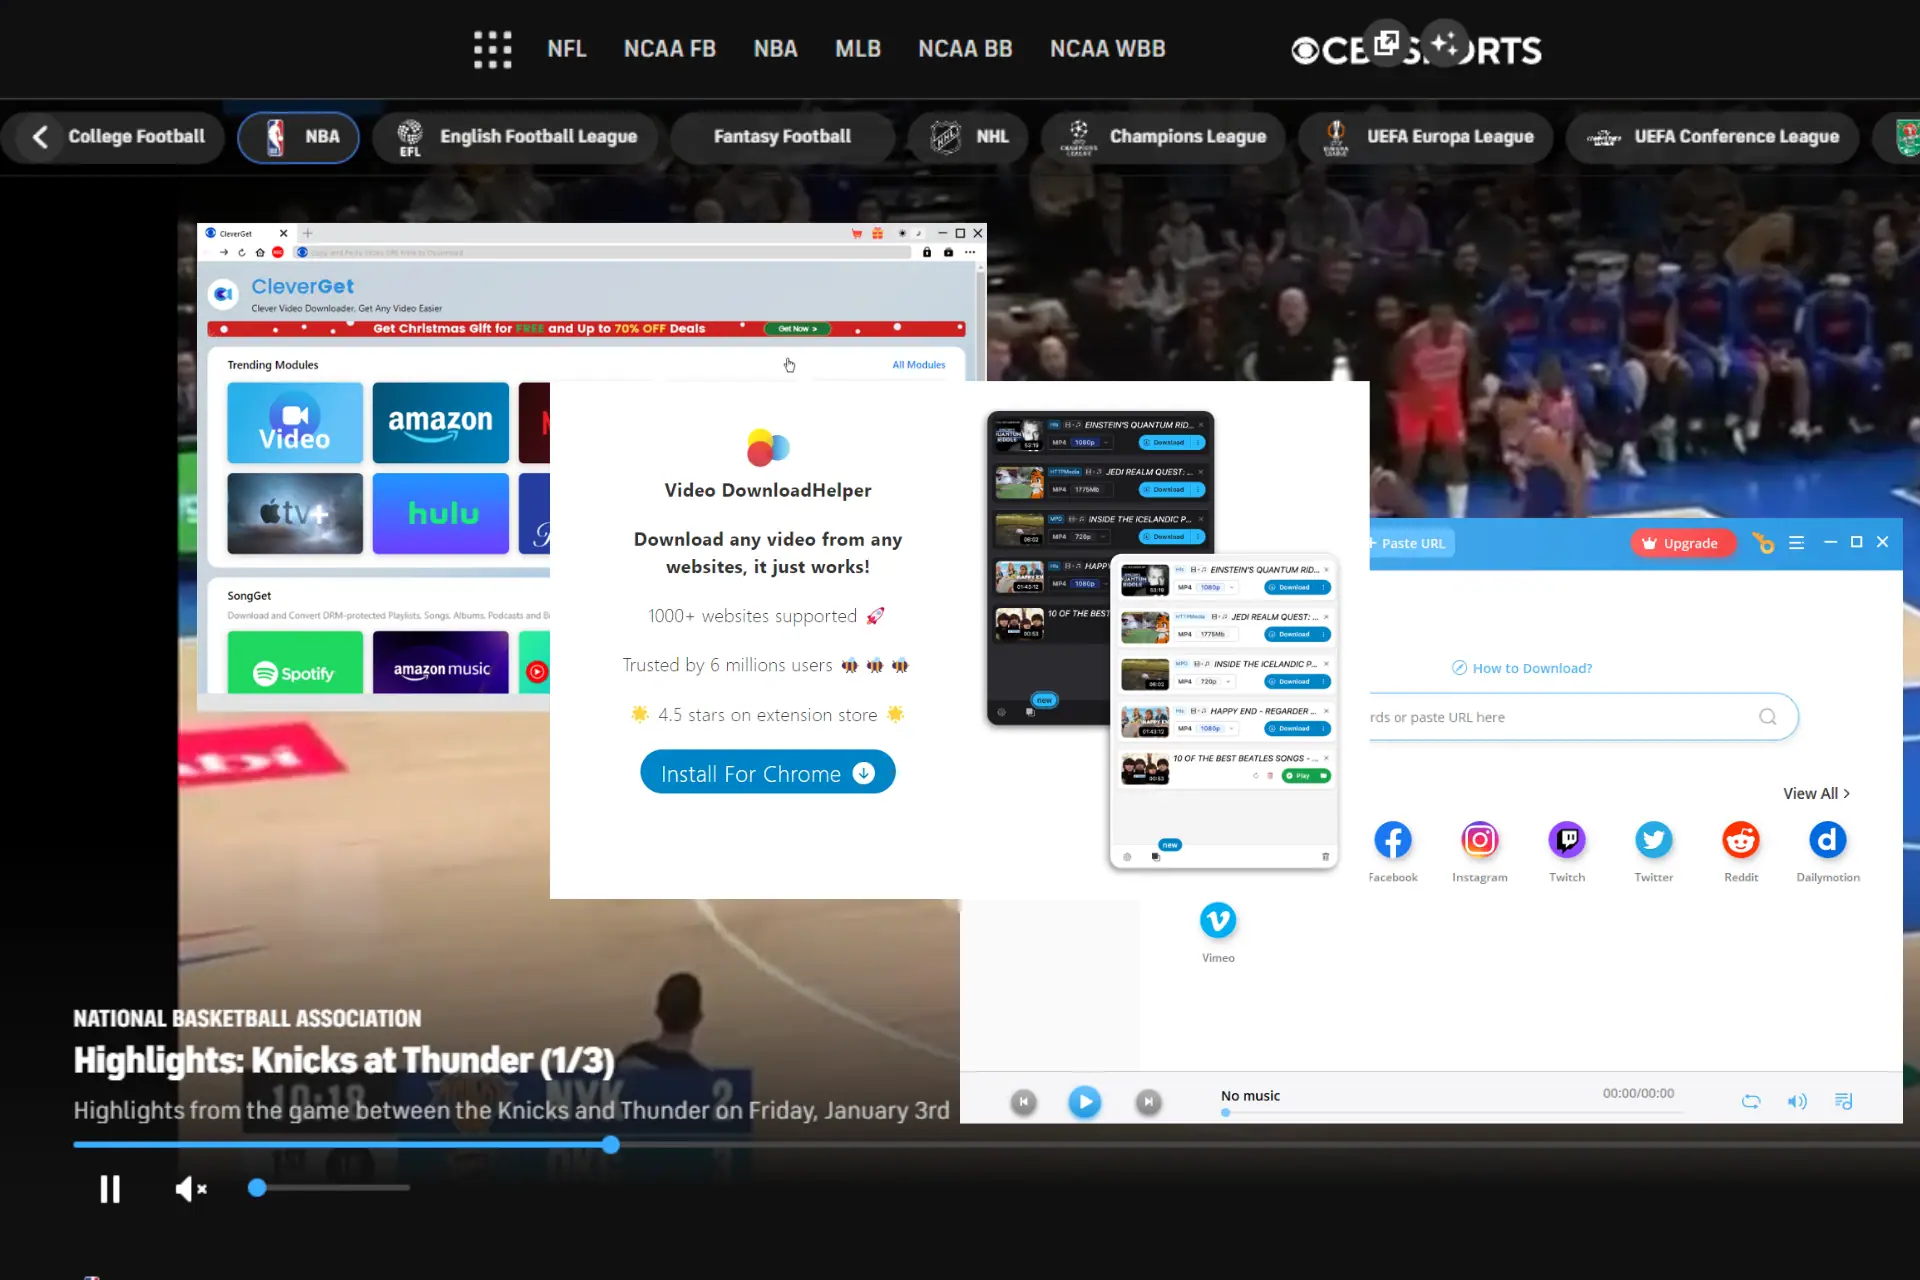The image size is (1920, 1280).
Task: Open the CleverGet shopping cart icon
Action: click(857, 233)
